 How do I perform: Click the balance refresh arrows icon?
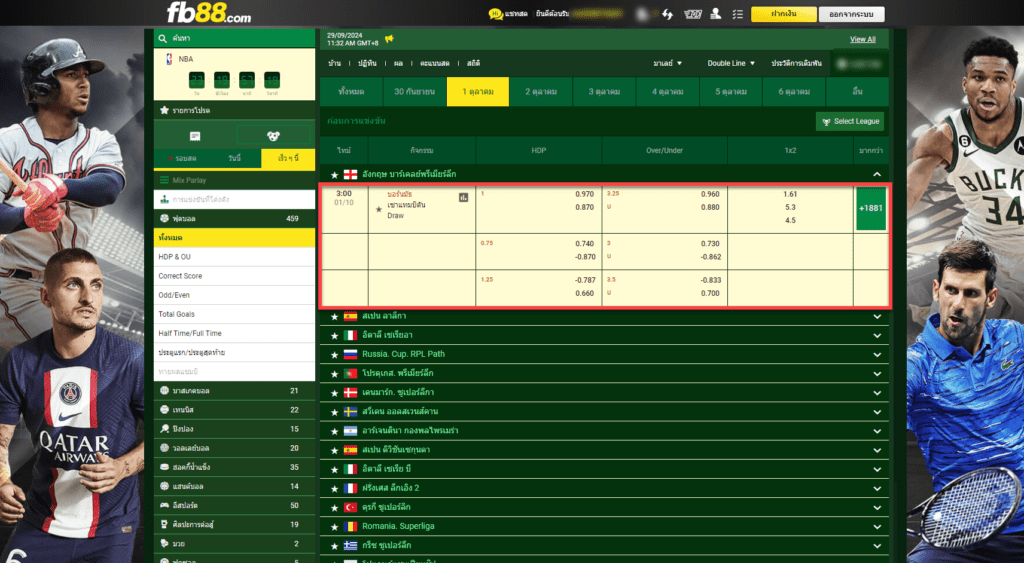pyautogui.click(x=667, y=14)
